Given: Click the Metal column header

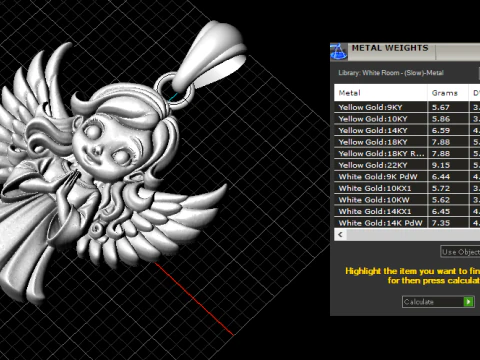Looking at the screenshot, I should [x=381, y=93].
